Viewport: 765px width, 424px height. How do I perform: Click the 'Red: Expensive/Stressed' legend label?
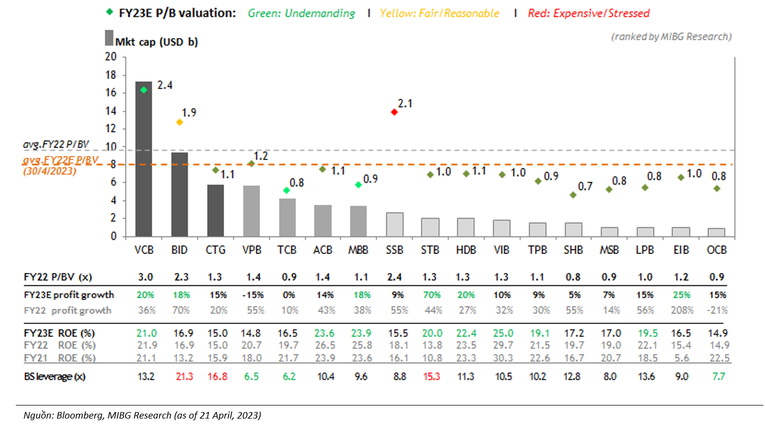pos(588,13)
